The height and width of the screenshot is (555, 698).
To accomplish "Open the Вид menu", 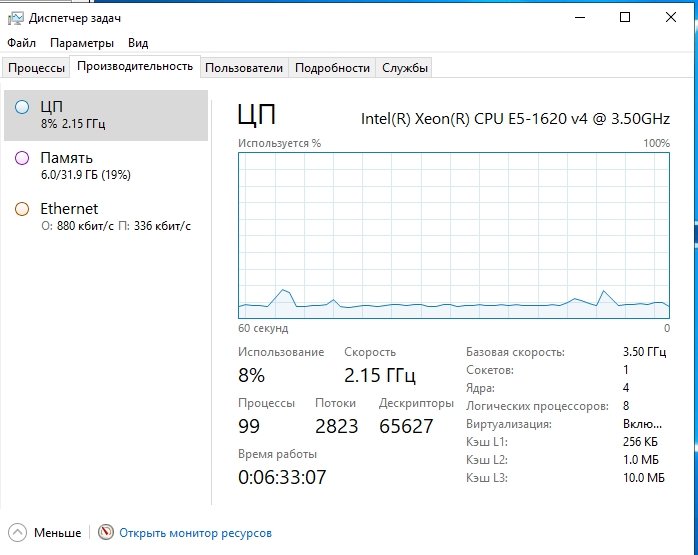I will 138,43.
